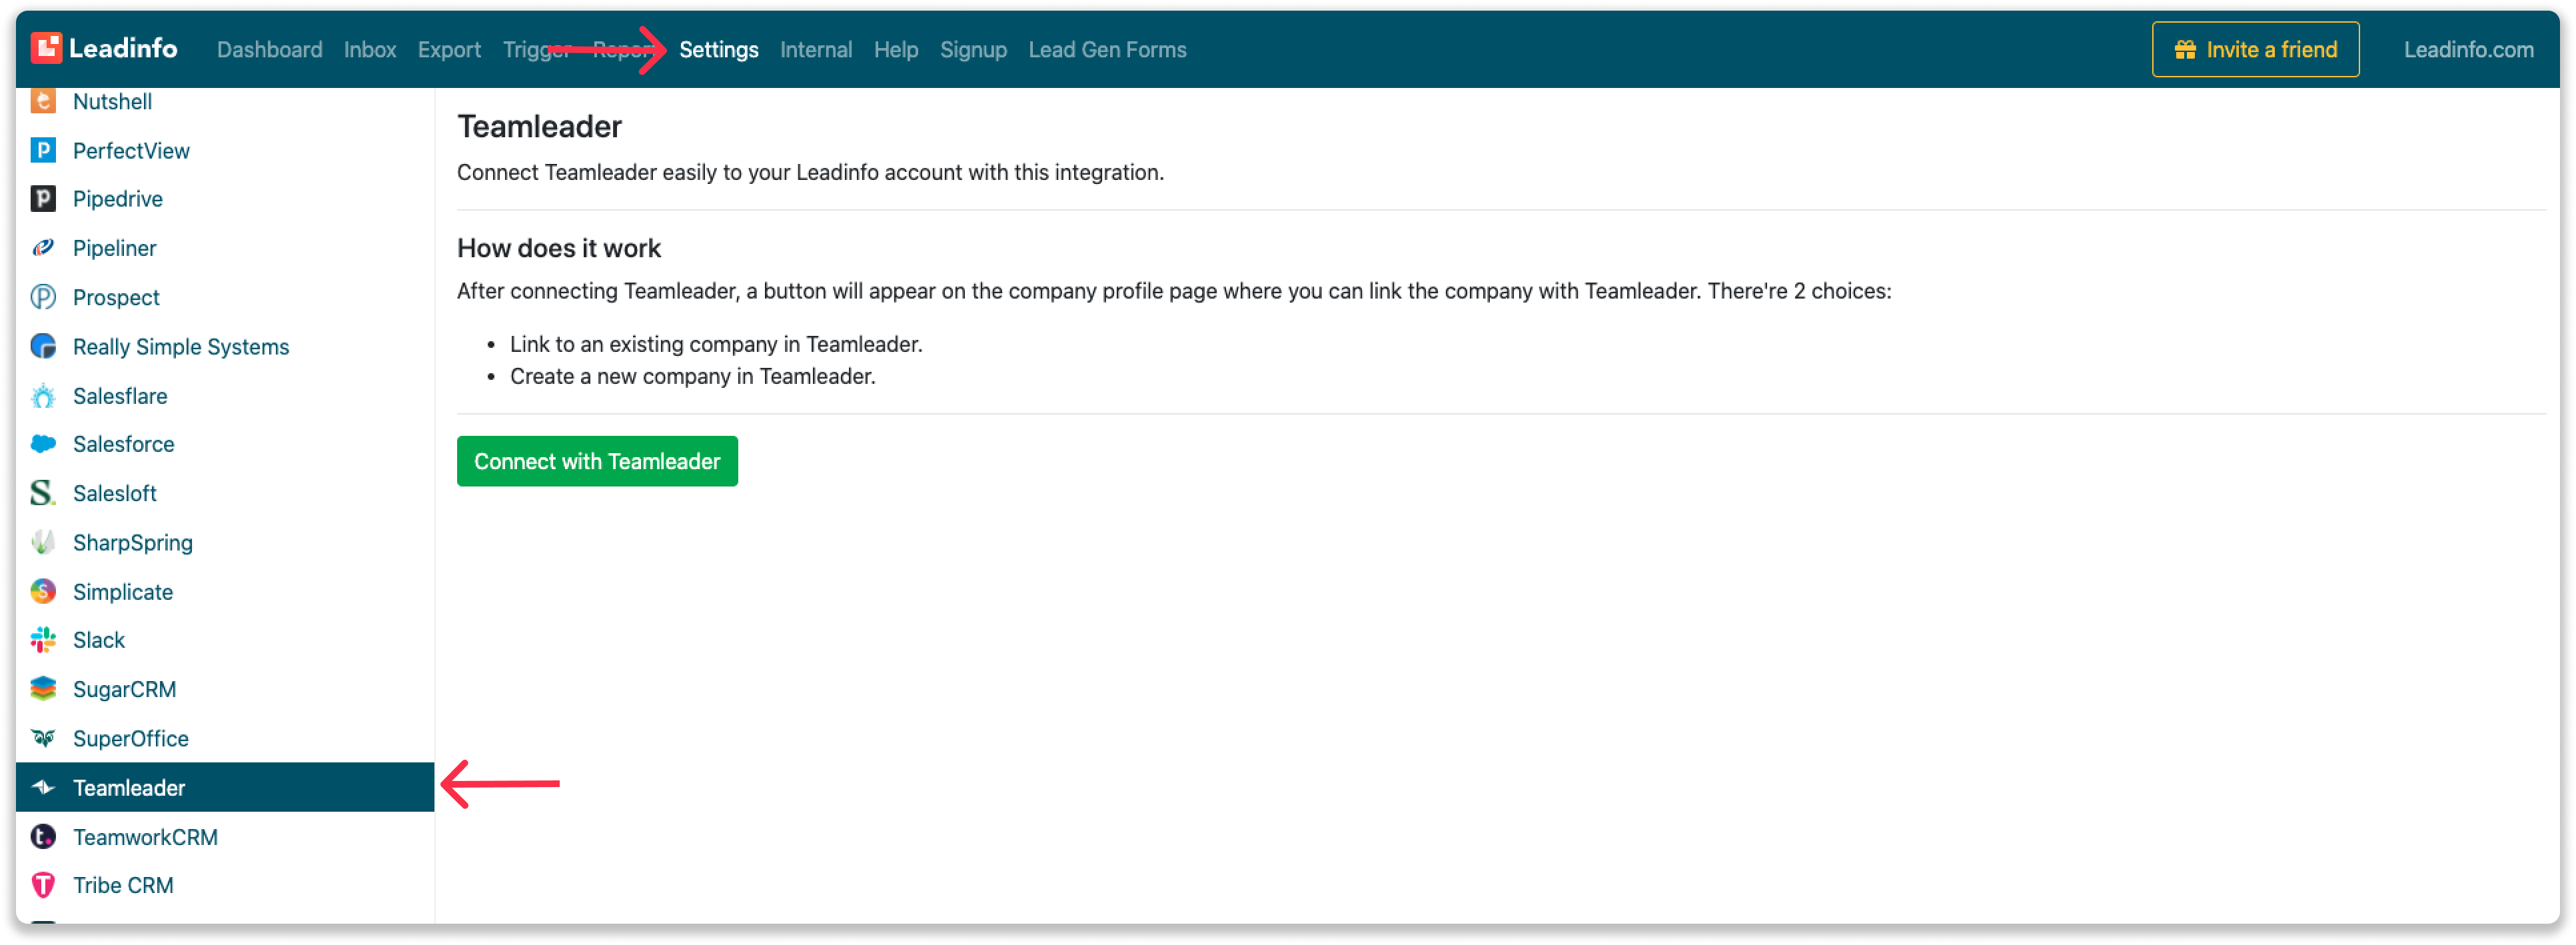Click the SugarCRM layers icon
Image resolution: width=2576 pixels, height=945 pixels.
43,688
